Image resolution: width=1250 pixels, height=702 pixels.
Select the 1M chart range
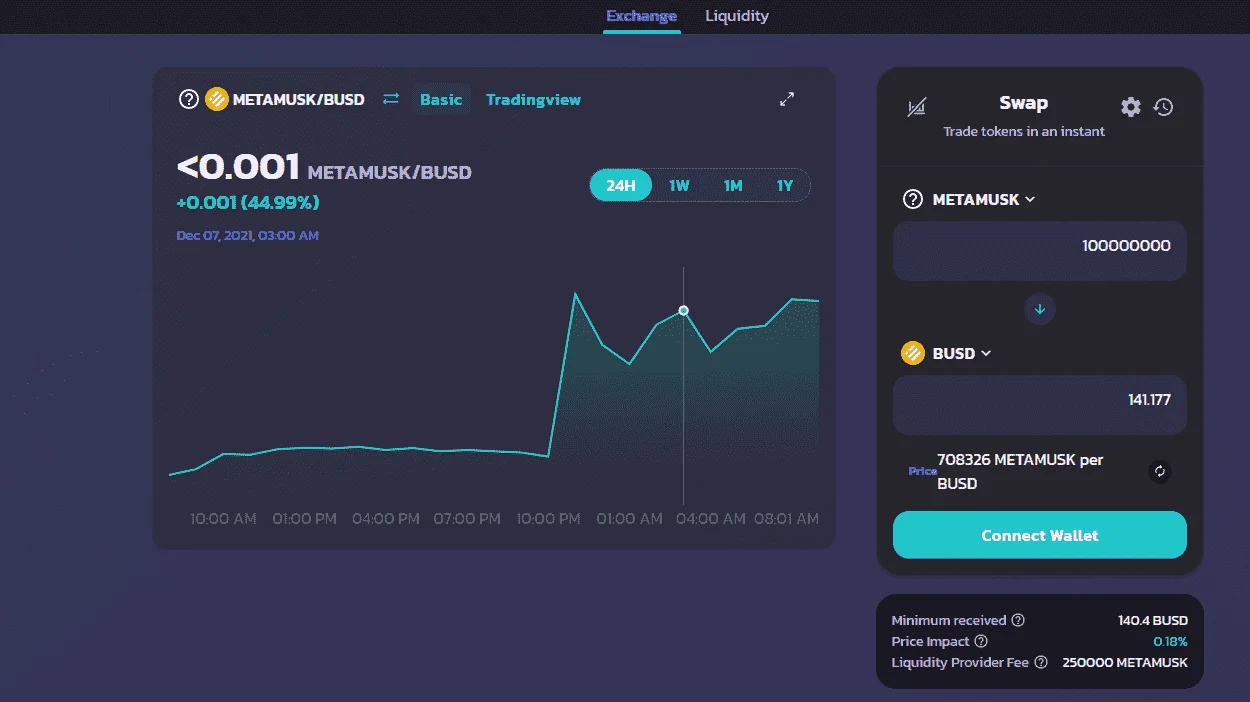coord(733,185)
